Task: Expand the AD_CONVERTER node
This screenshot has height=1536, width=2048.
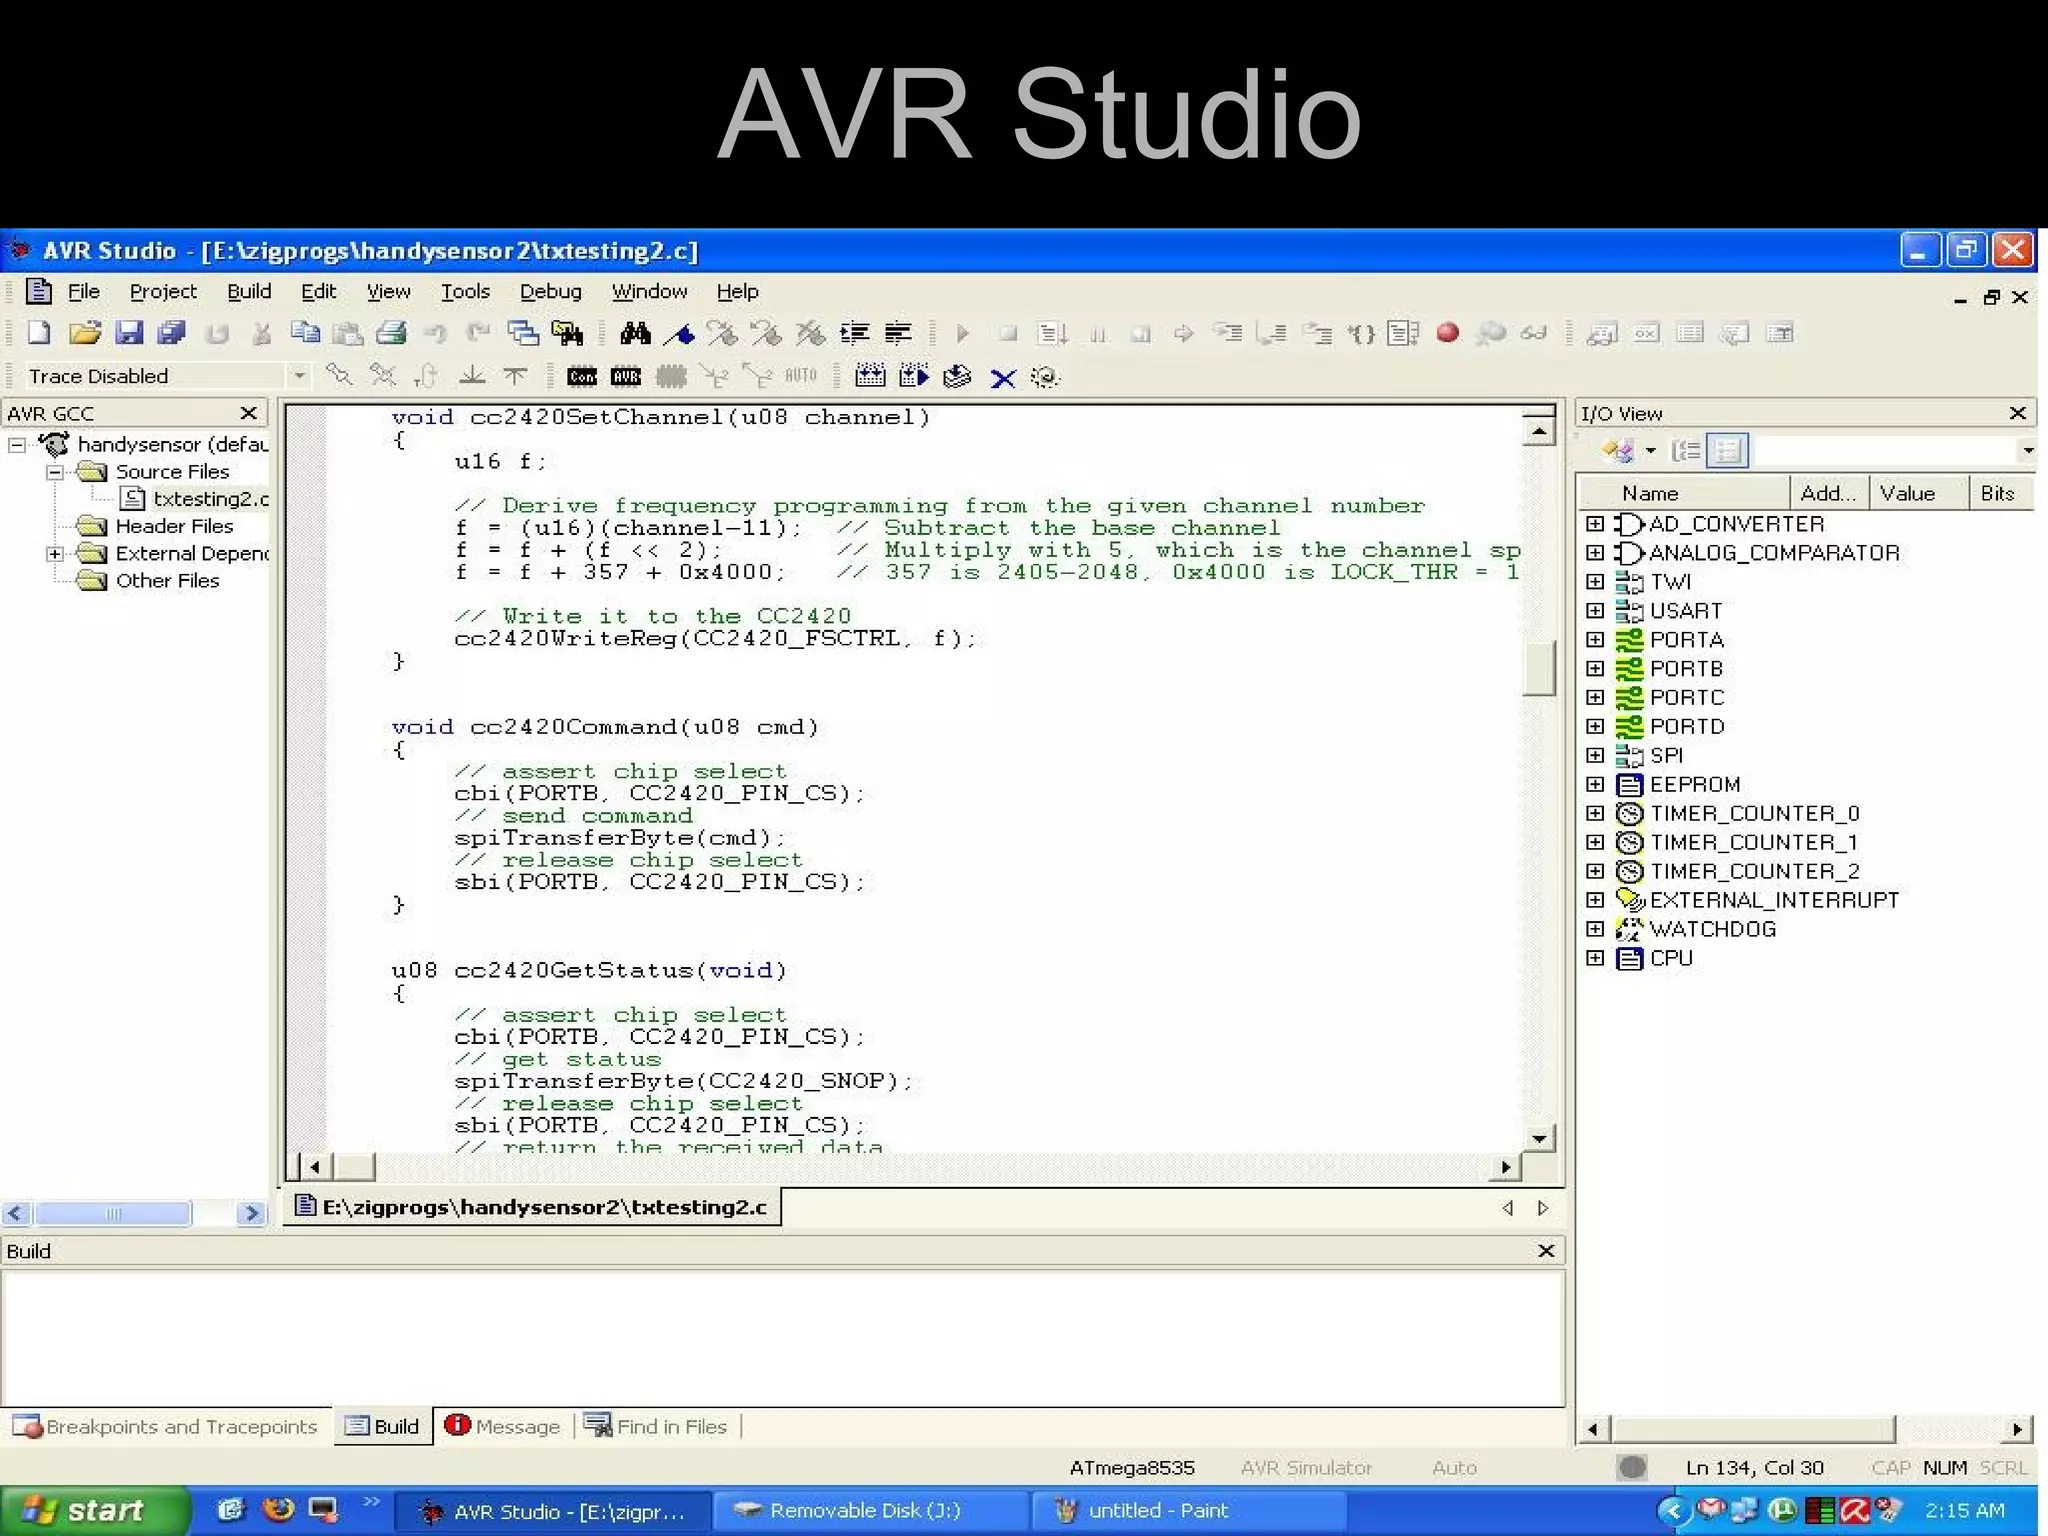Action: tap(1595, 524)
